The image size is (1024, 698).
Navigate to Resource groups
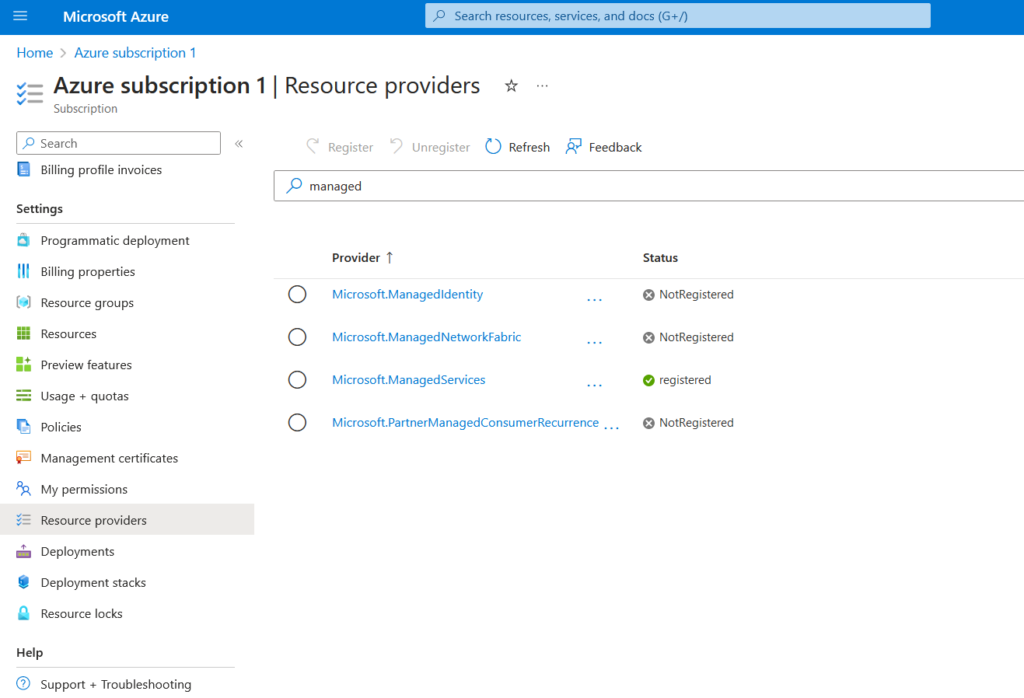[x=87, y=303]
